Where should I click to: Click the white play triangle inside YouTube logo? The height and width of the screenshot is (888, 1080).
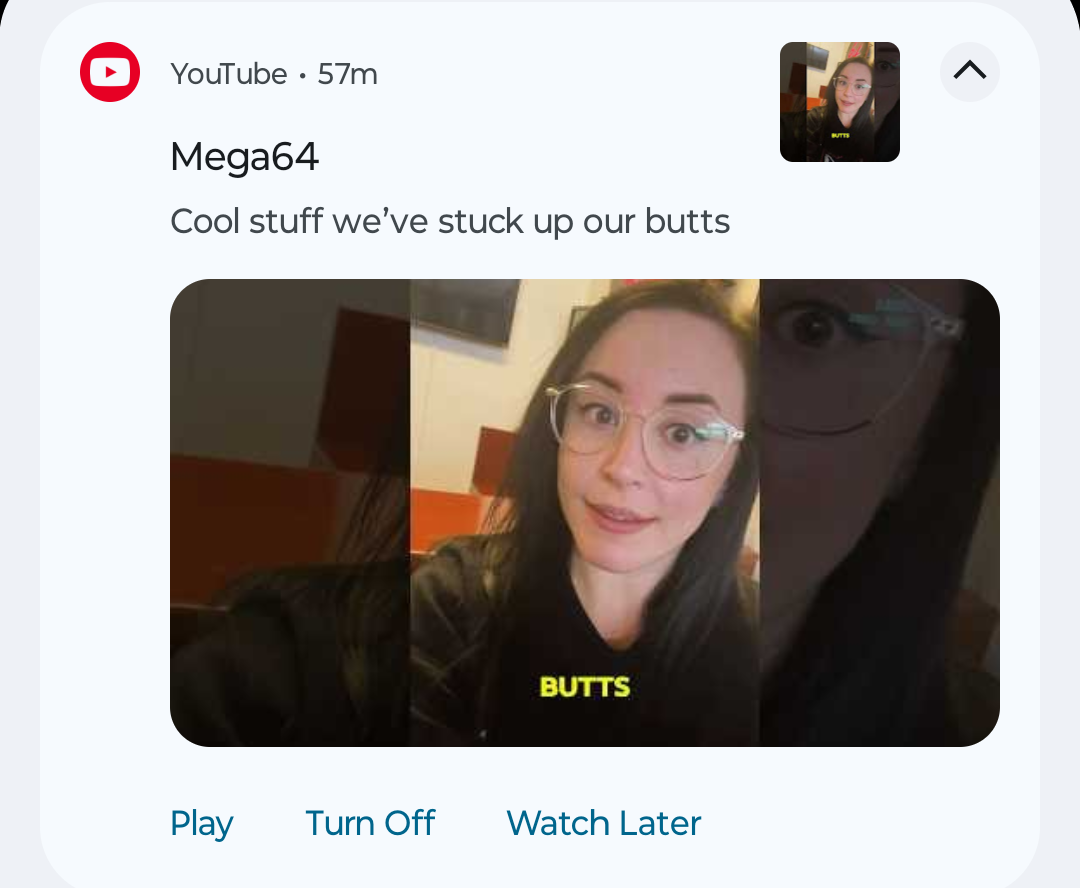point(111,72)
